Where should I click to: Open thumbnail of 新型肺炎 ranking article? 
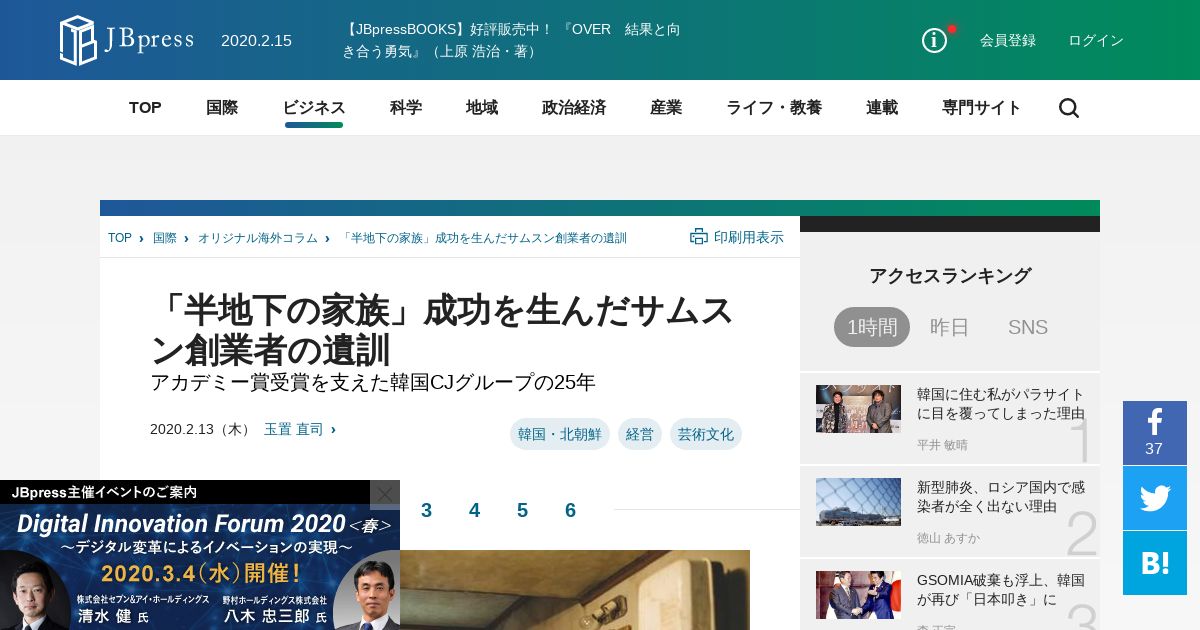click(x=858, y=502)
